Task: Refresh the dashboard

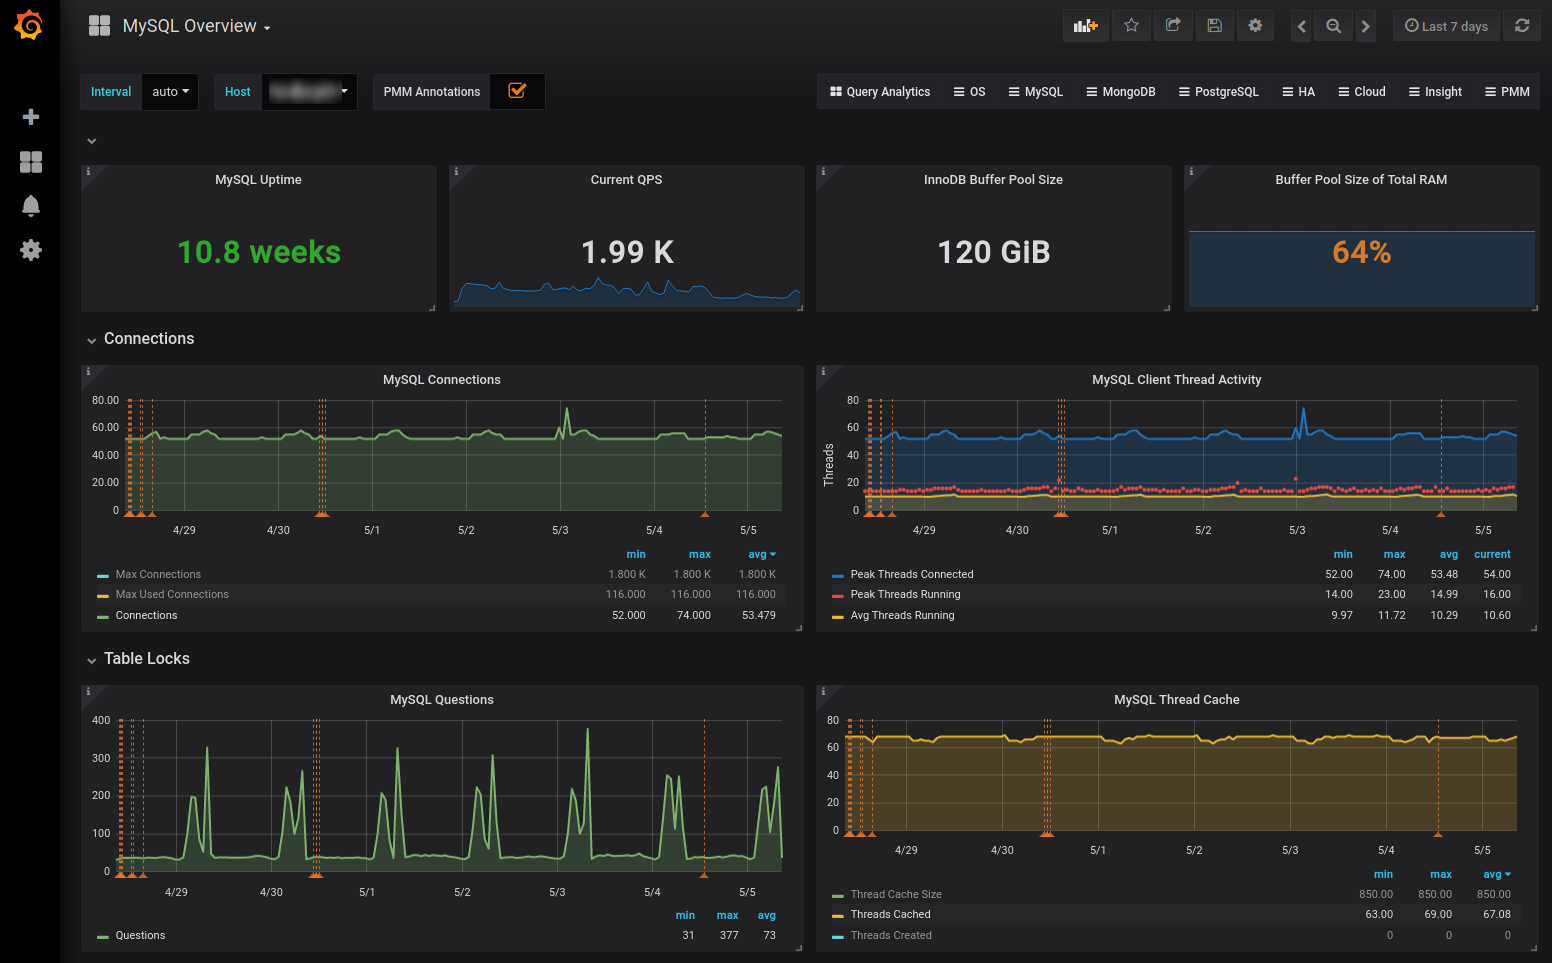Action: point(1522,26)
